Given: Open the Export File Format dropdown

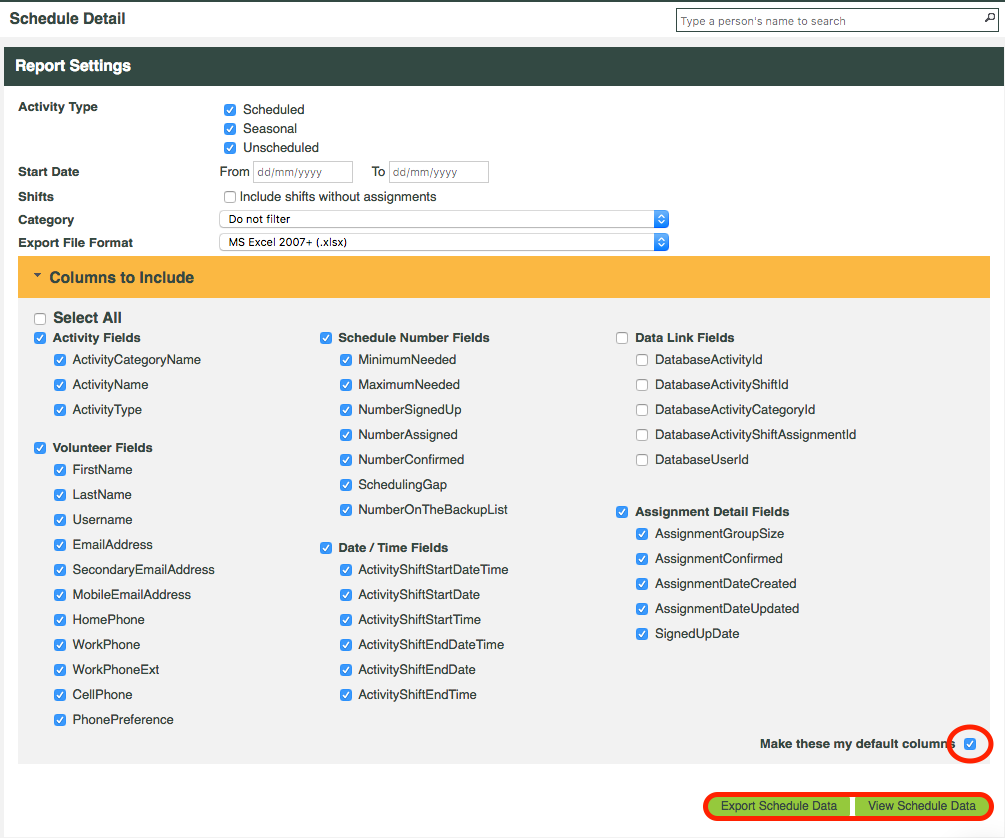Looking at the screenshot, I should [444, 242].
